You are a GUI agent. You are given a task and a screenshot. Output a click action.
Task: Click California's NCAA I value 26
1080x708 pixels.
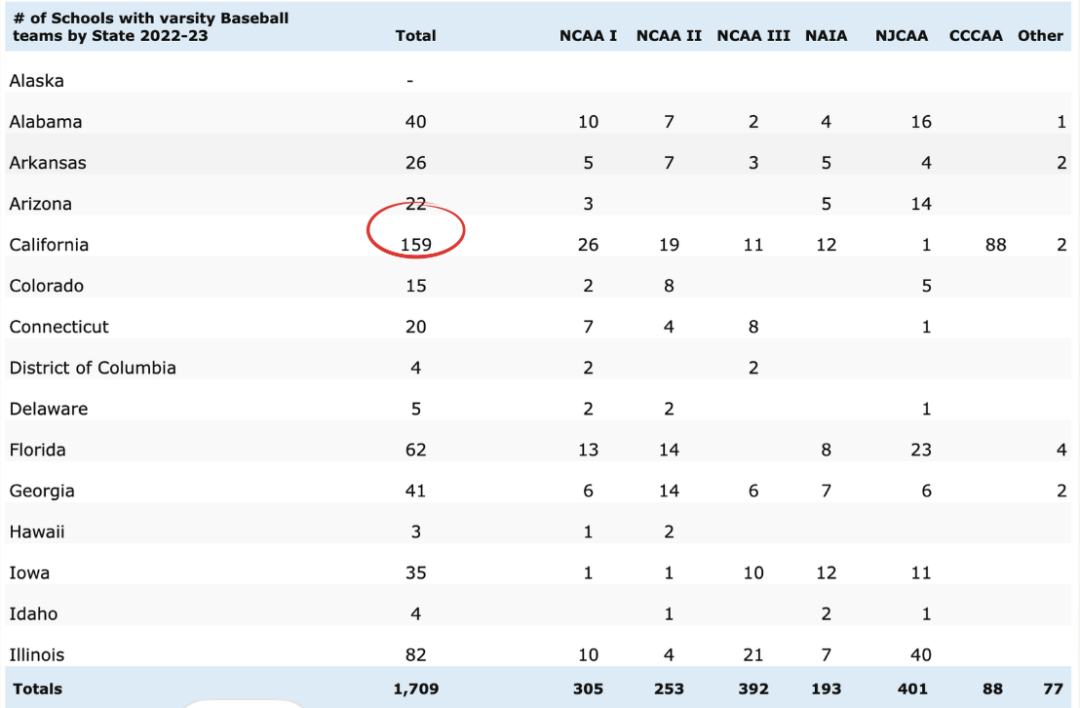click(x=588, y=245)
